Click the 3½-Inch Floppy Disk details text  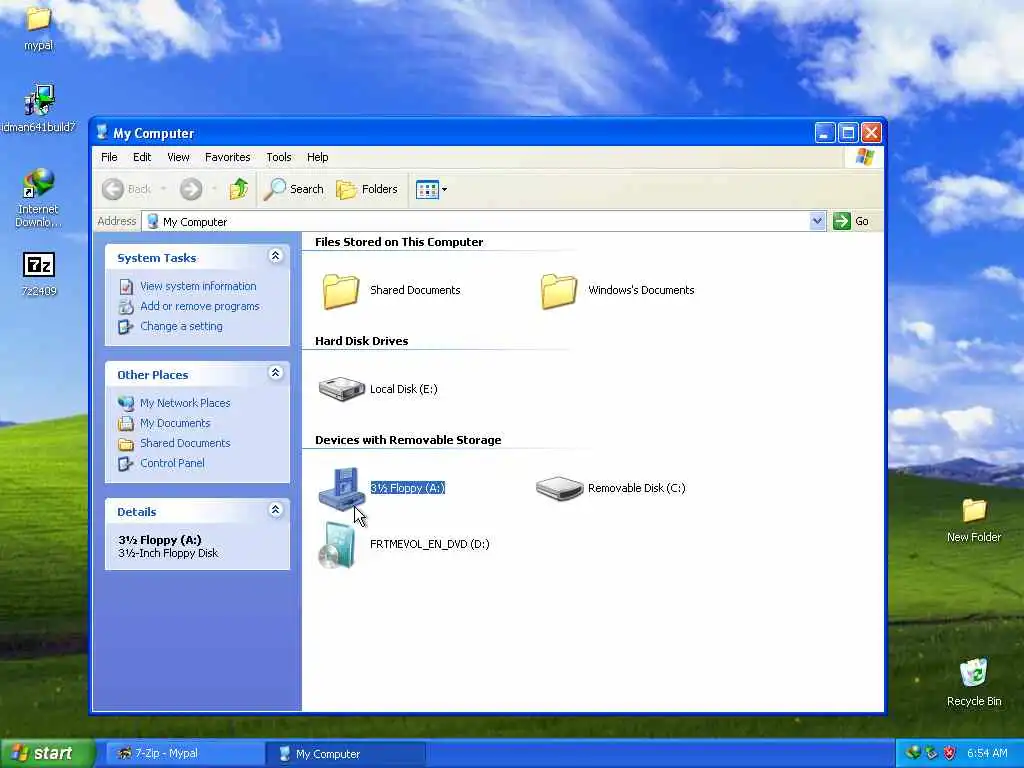click(x=168, y=553)
